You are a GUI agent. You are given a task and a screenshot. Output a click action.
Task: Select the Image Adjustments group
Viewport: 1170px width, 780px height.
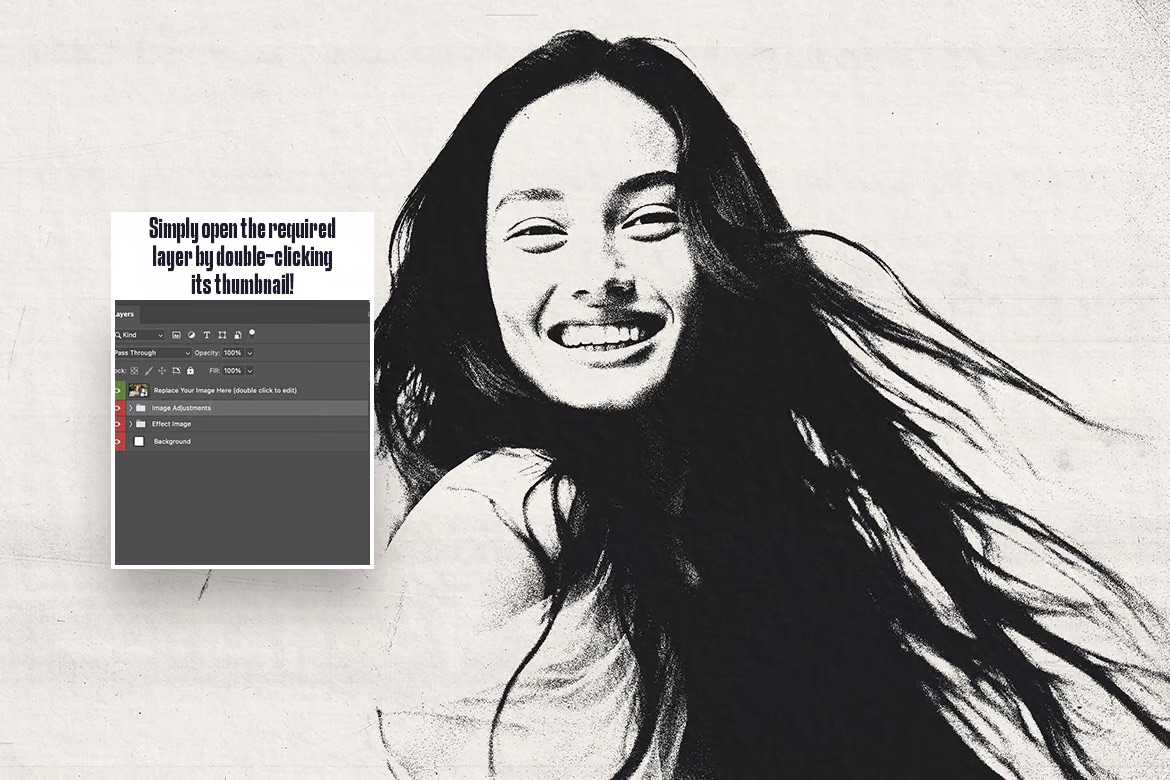[x=182, y=408]
